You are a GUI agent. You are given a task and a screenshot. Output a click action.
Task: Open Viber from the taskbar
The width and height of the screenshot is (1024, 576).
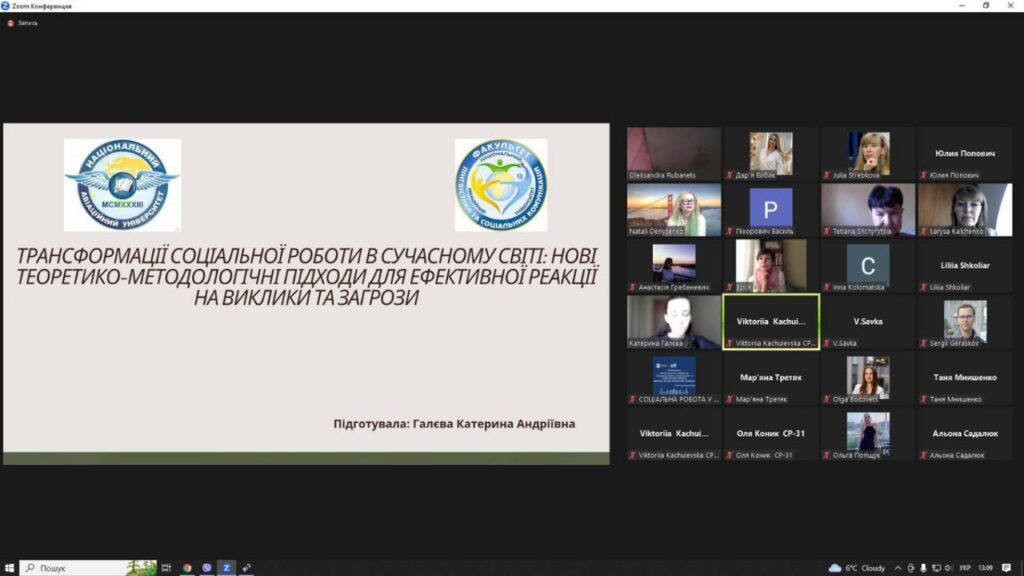(207, 567)
